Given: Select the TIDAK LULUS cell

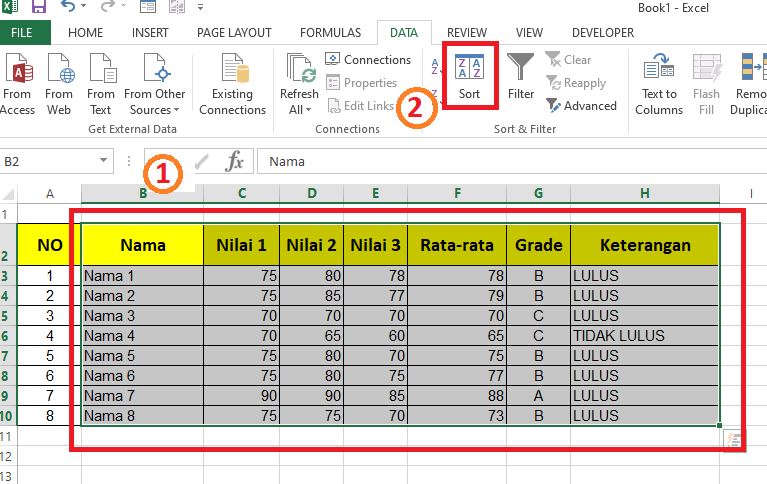Looking at the screenshot, I should [x=645, y=336].
